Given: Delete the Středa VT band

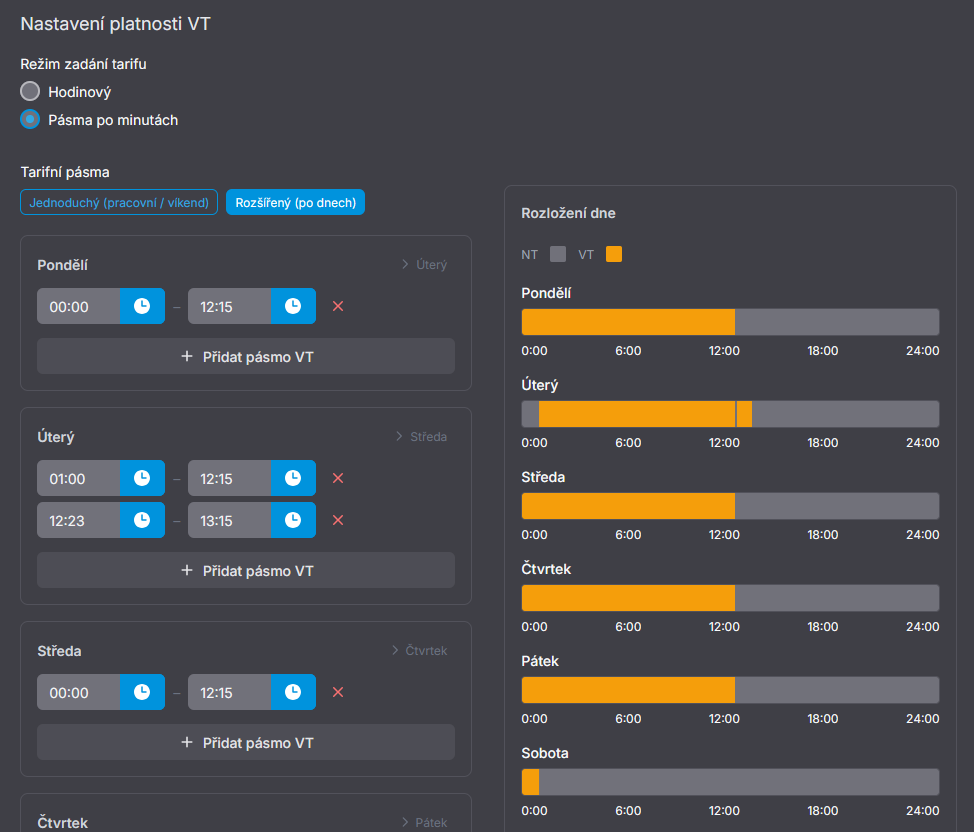Looking at the screenshot, I should coord(338,692).
